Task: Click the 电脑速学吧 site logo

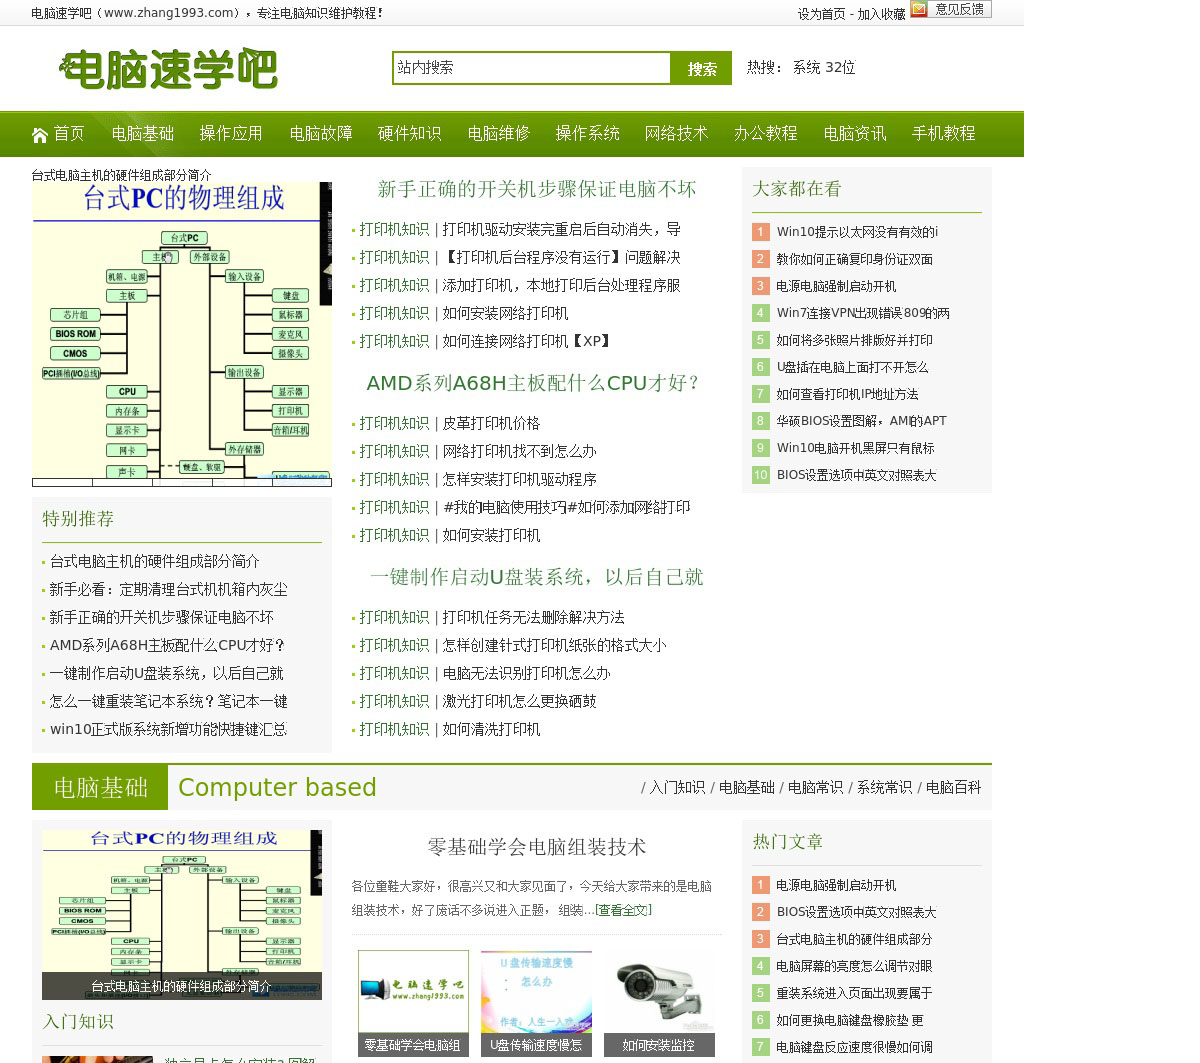Action: 168,69
